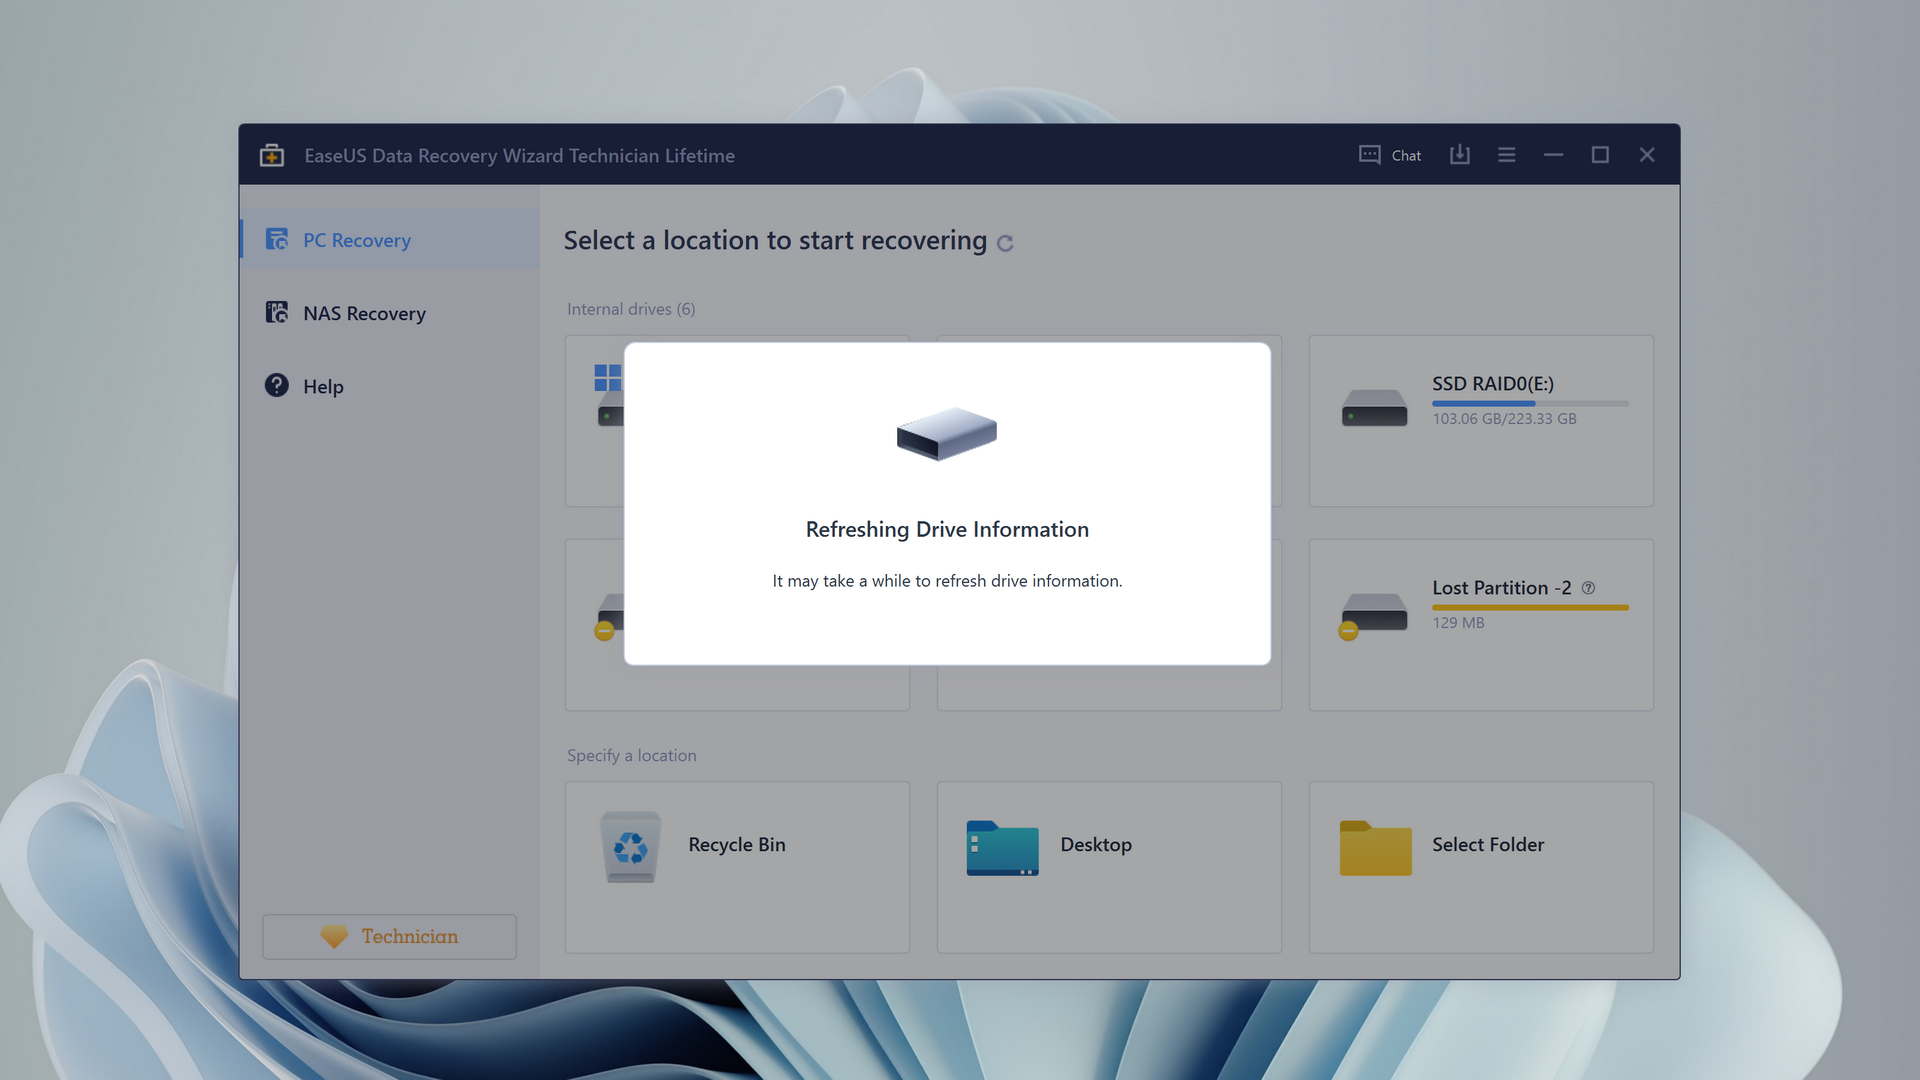
Task: Click the chat bubble icon
Action: click(1370, 154)
